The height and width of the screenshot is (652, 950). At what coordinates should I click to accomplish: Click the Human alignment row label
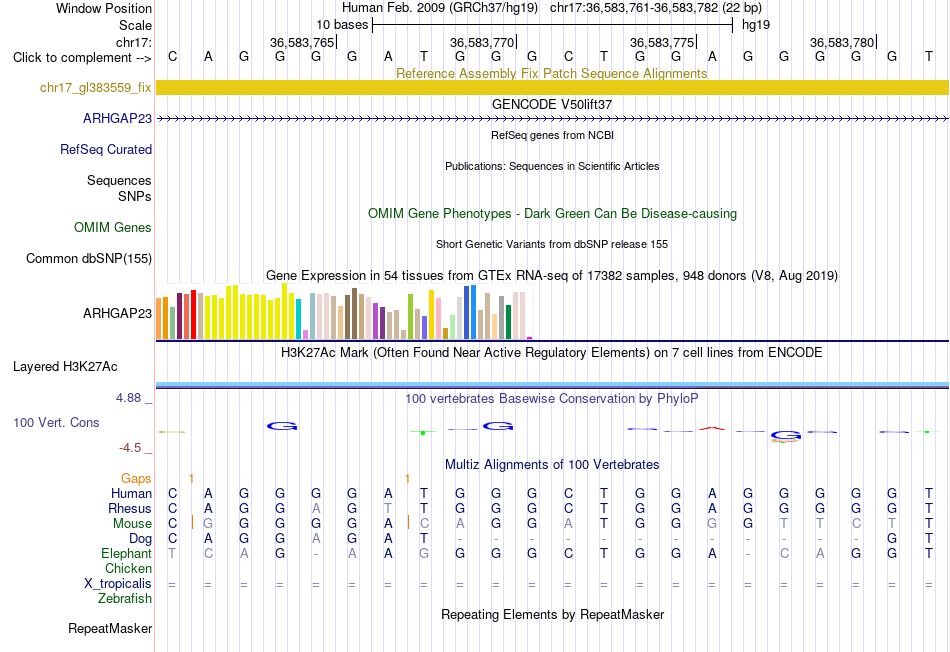131,493
